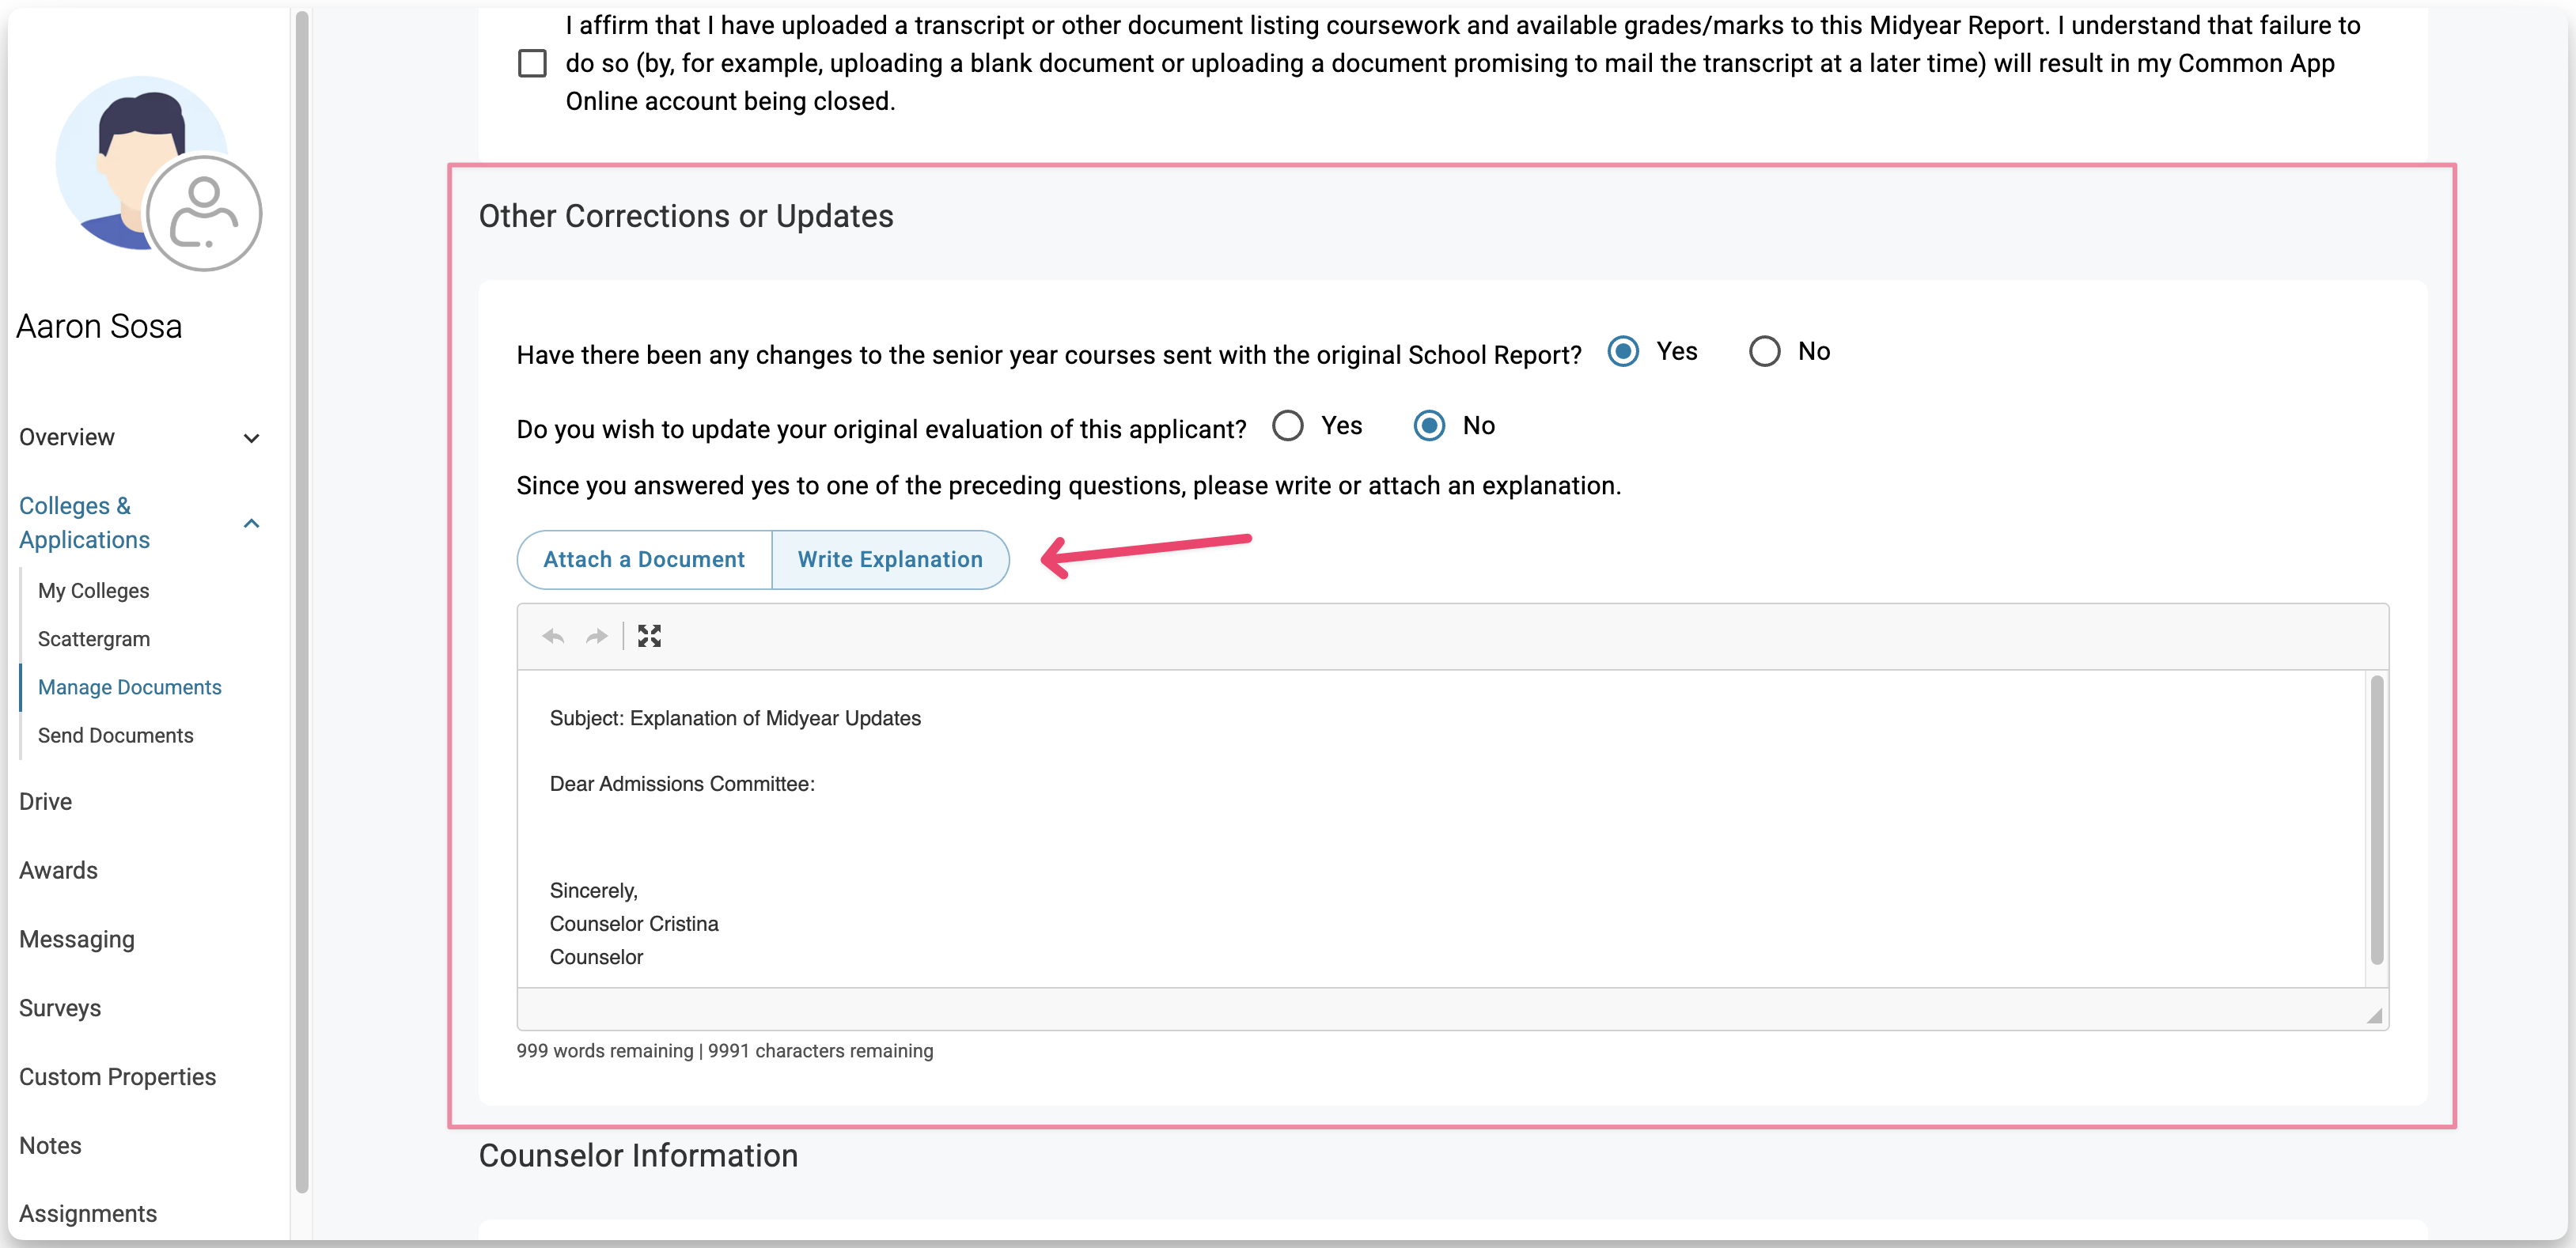
Task: Switch to Write Explanation tab
Action: 890,560
